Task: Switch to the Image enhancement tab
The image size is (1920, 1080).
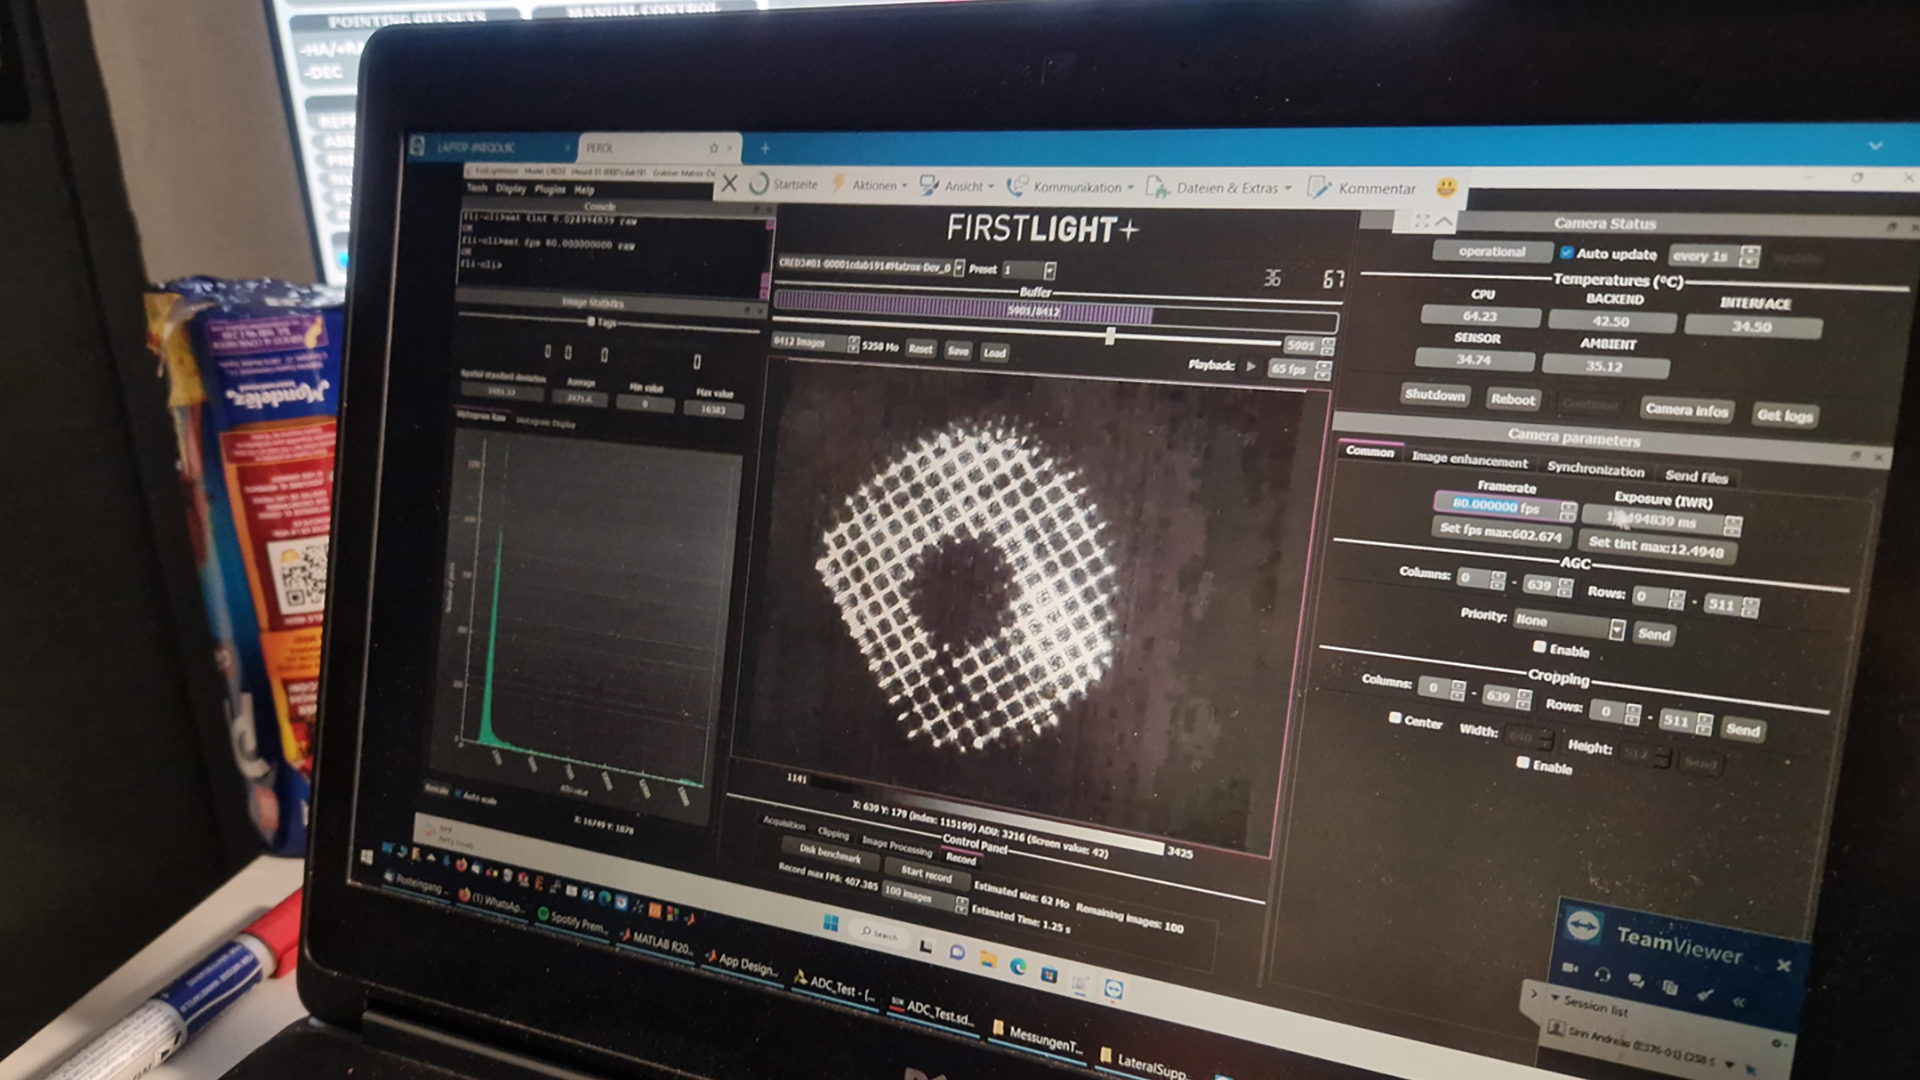Action: 1469,459
